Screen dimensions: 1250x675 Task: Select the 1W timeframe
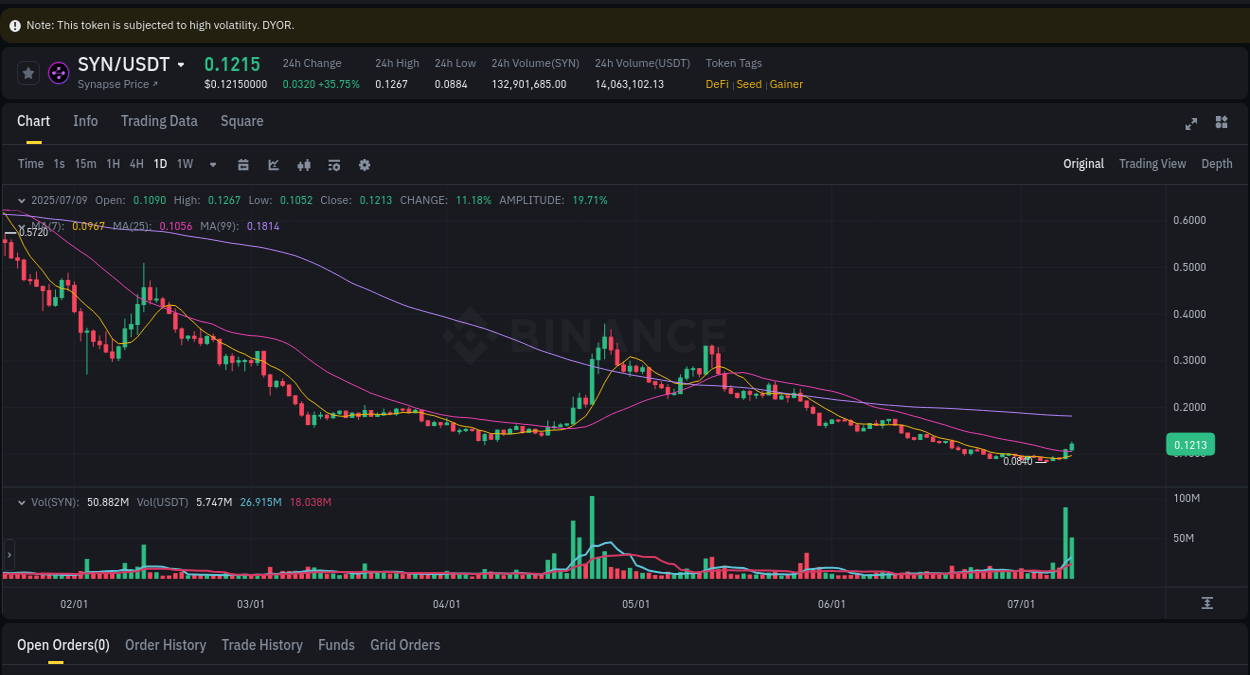(x=184, y=164)
